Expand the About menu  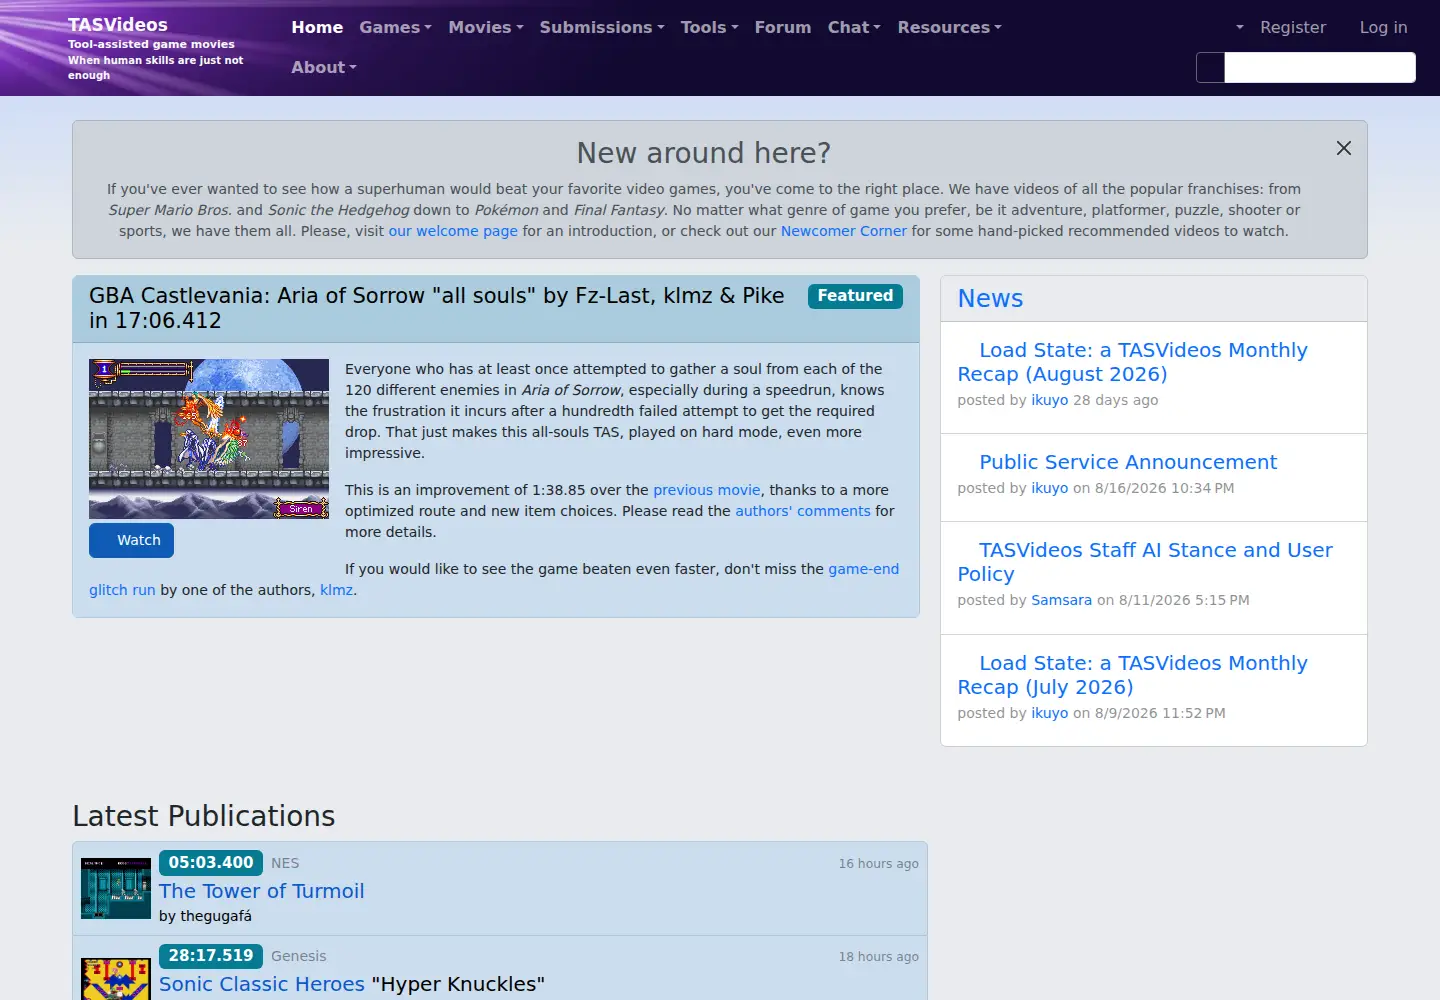coord(324,67)
